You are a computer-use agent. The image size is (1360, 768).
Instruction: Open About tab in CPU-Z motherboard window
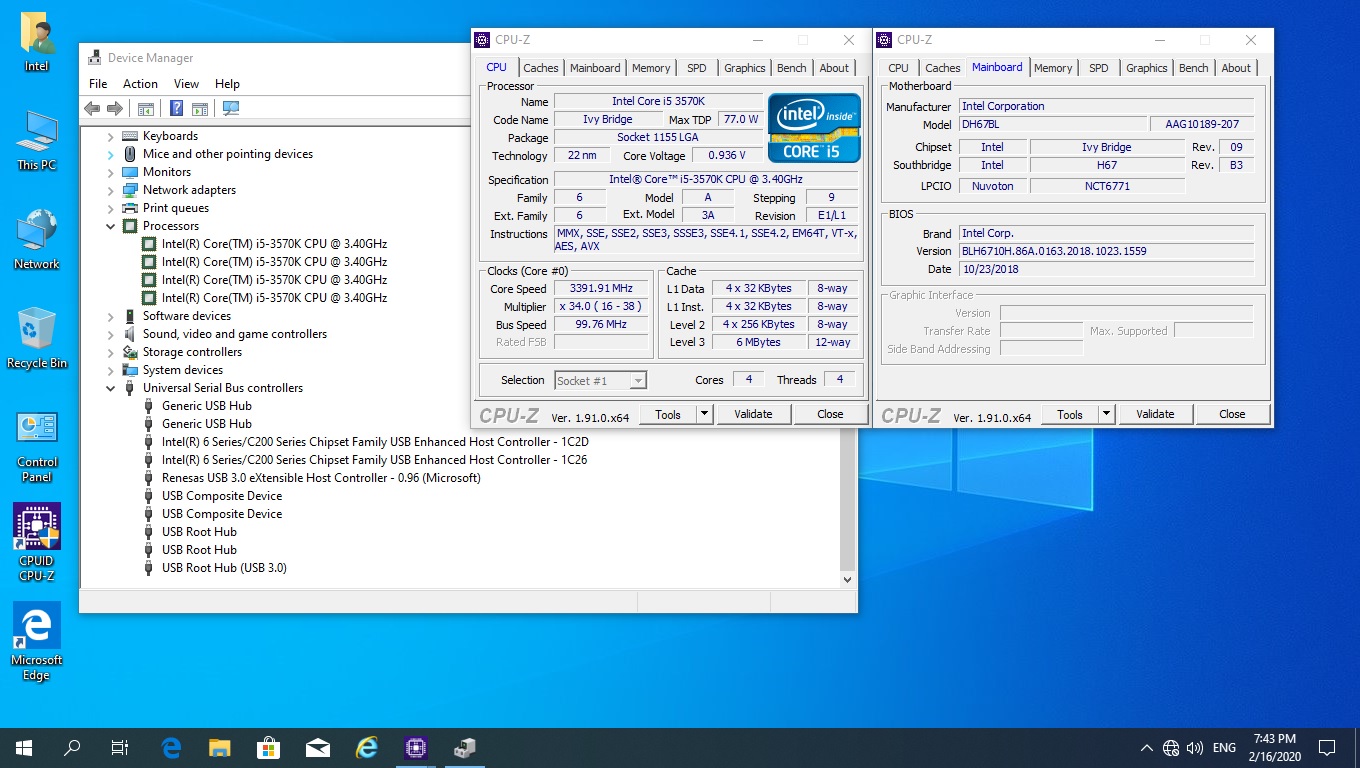coord(1236,68)
